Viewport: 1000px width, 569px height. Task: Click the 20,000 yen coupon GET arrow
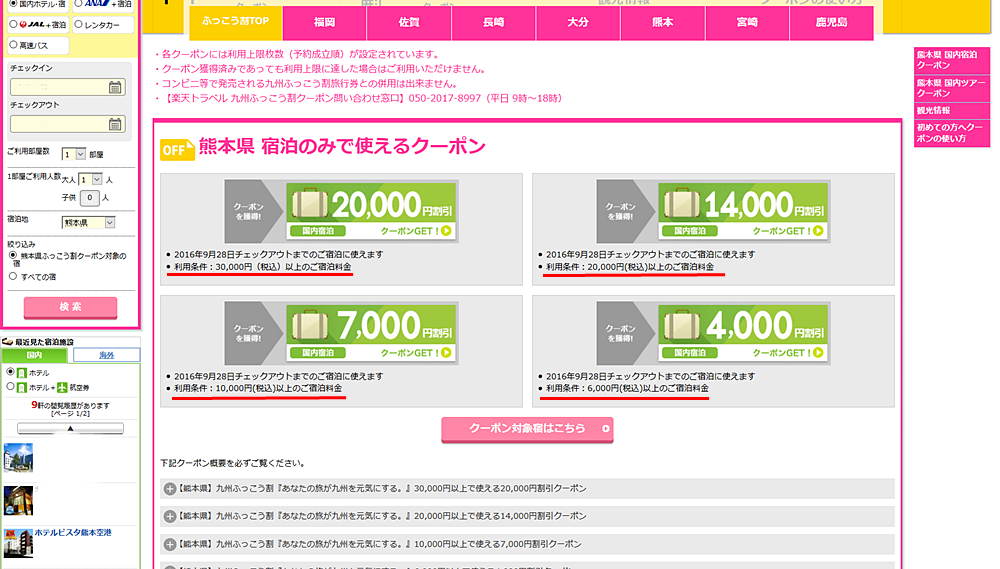pos(446,231)
